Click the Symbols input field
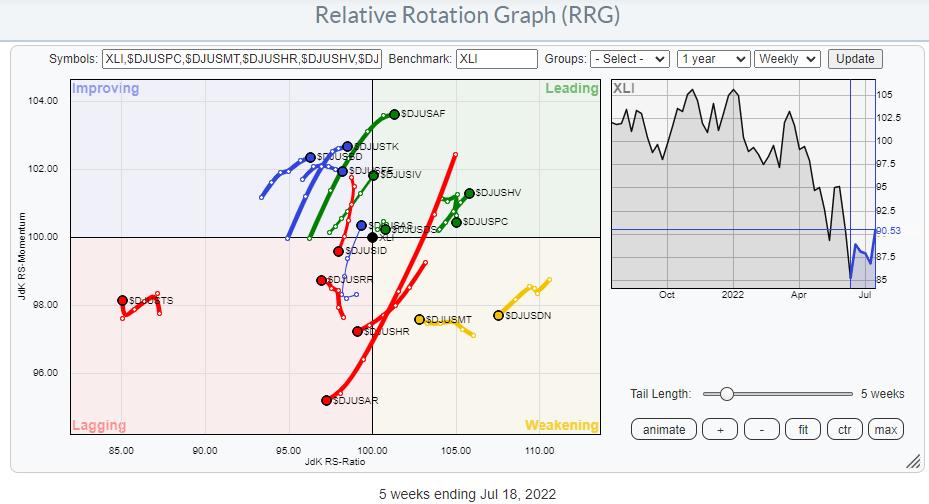Image resolution: width=929 pixels, height=504 pixels. coord(242,59)
